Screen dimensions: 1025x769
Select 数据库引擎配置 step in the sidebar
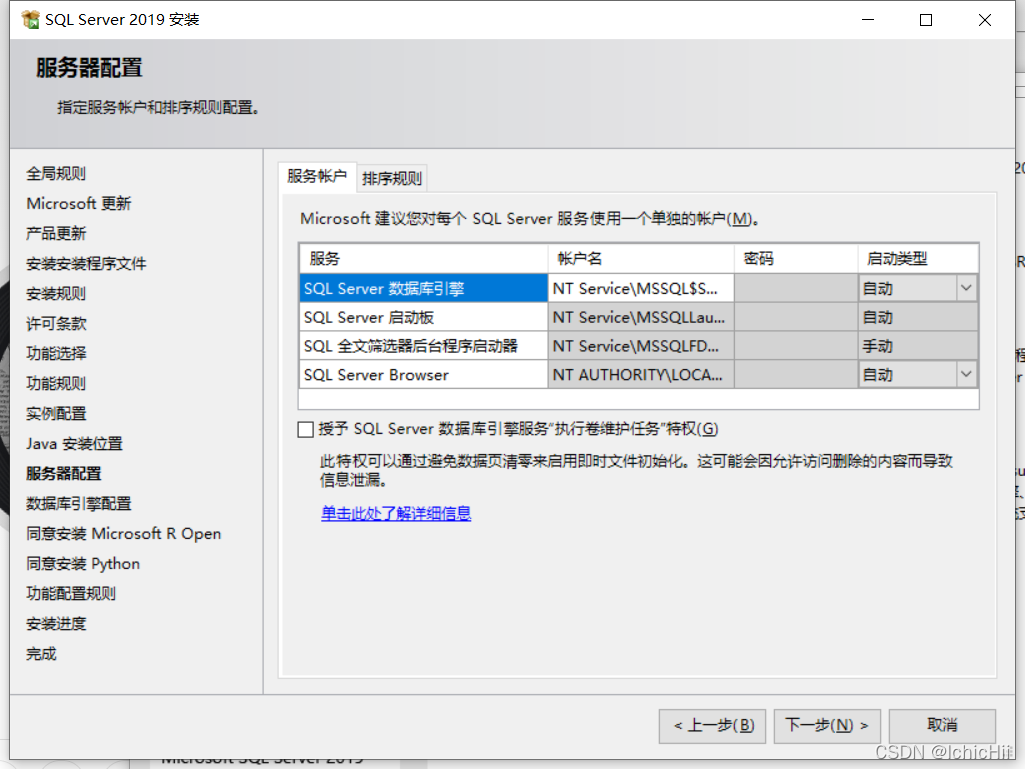79,504
